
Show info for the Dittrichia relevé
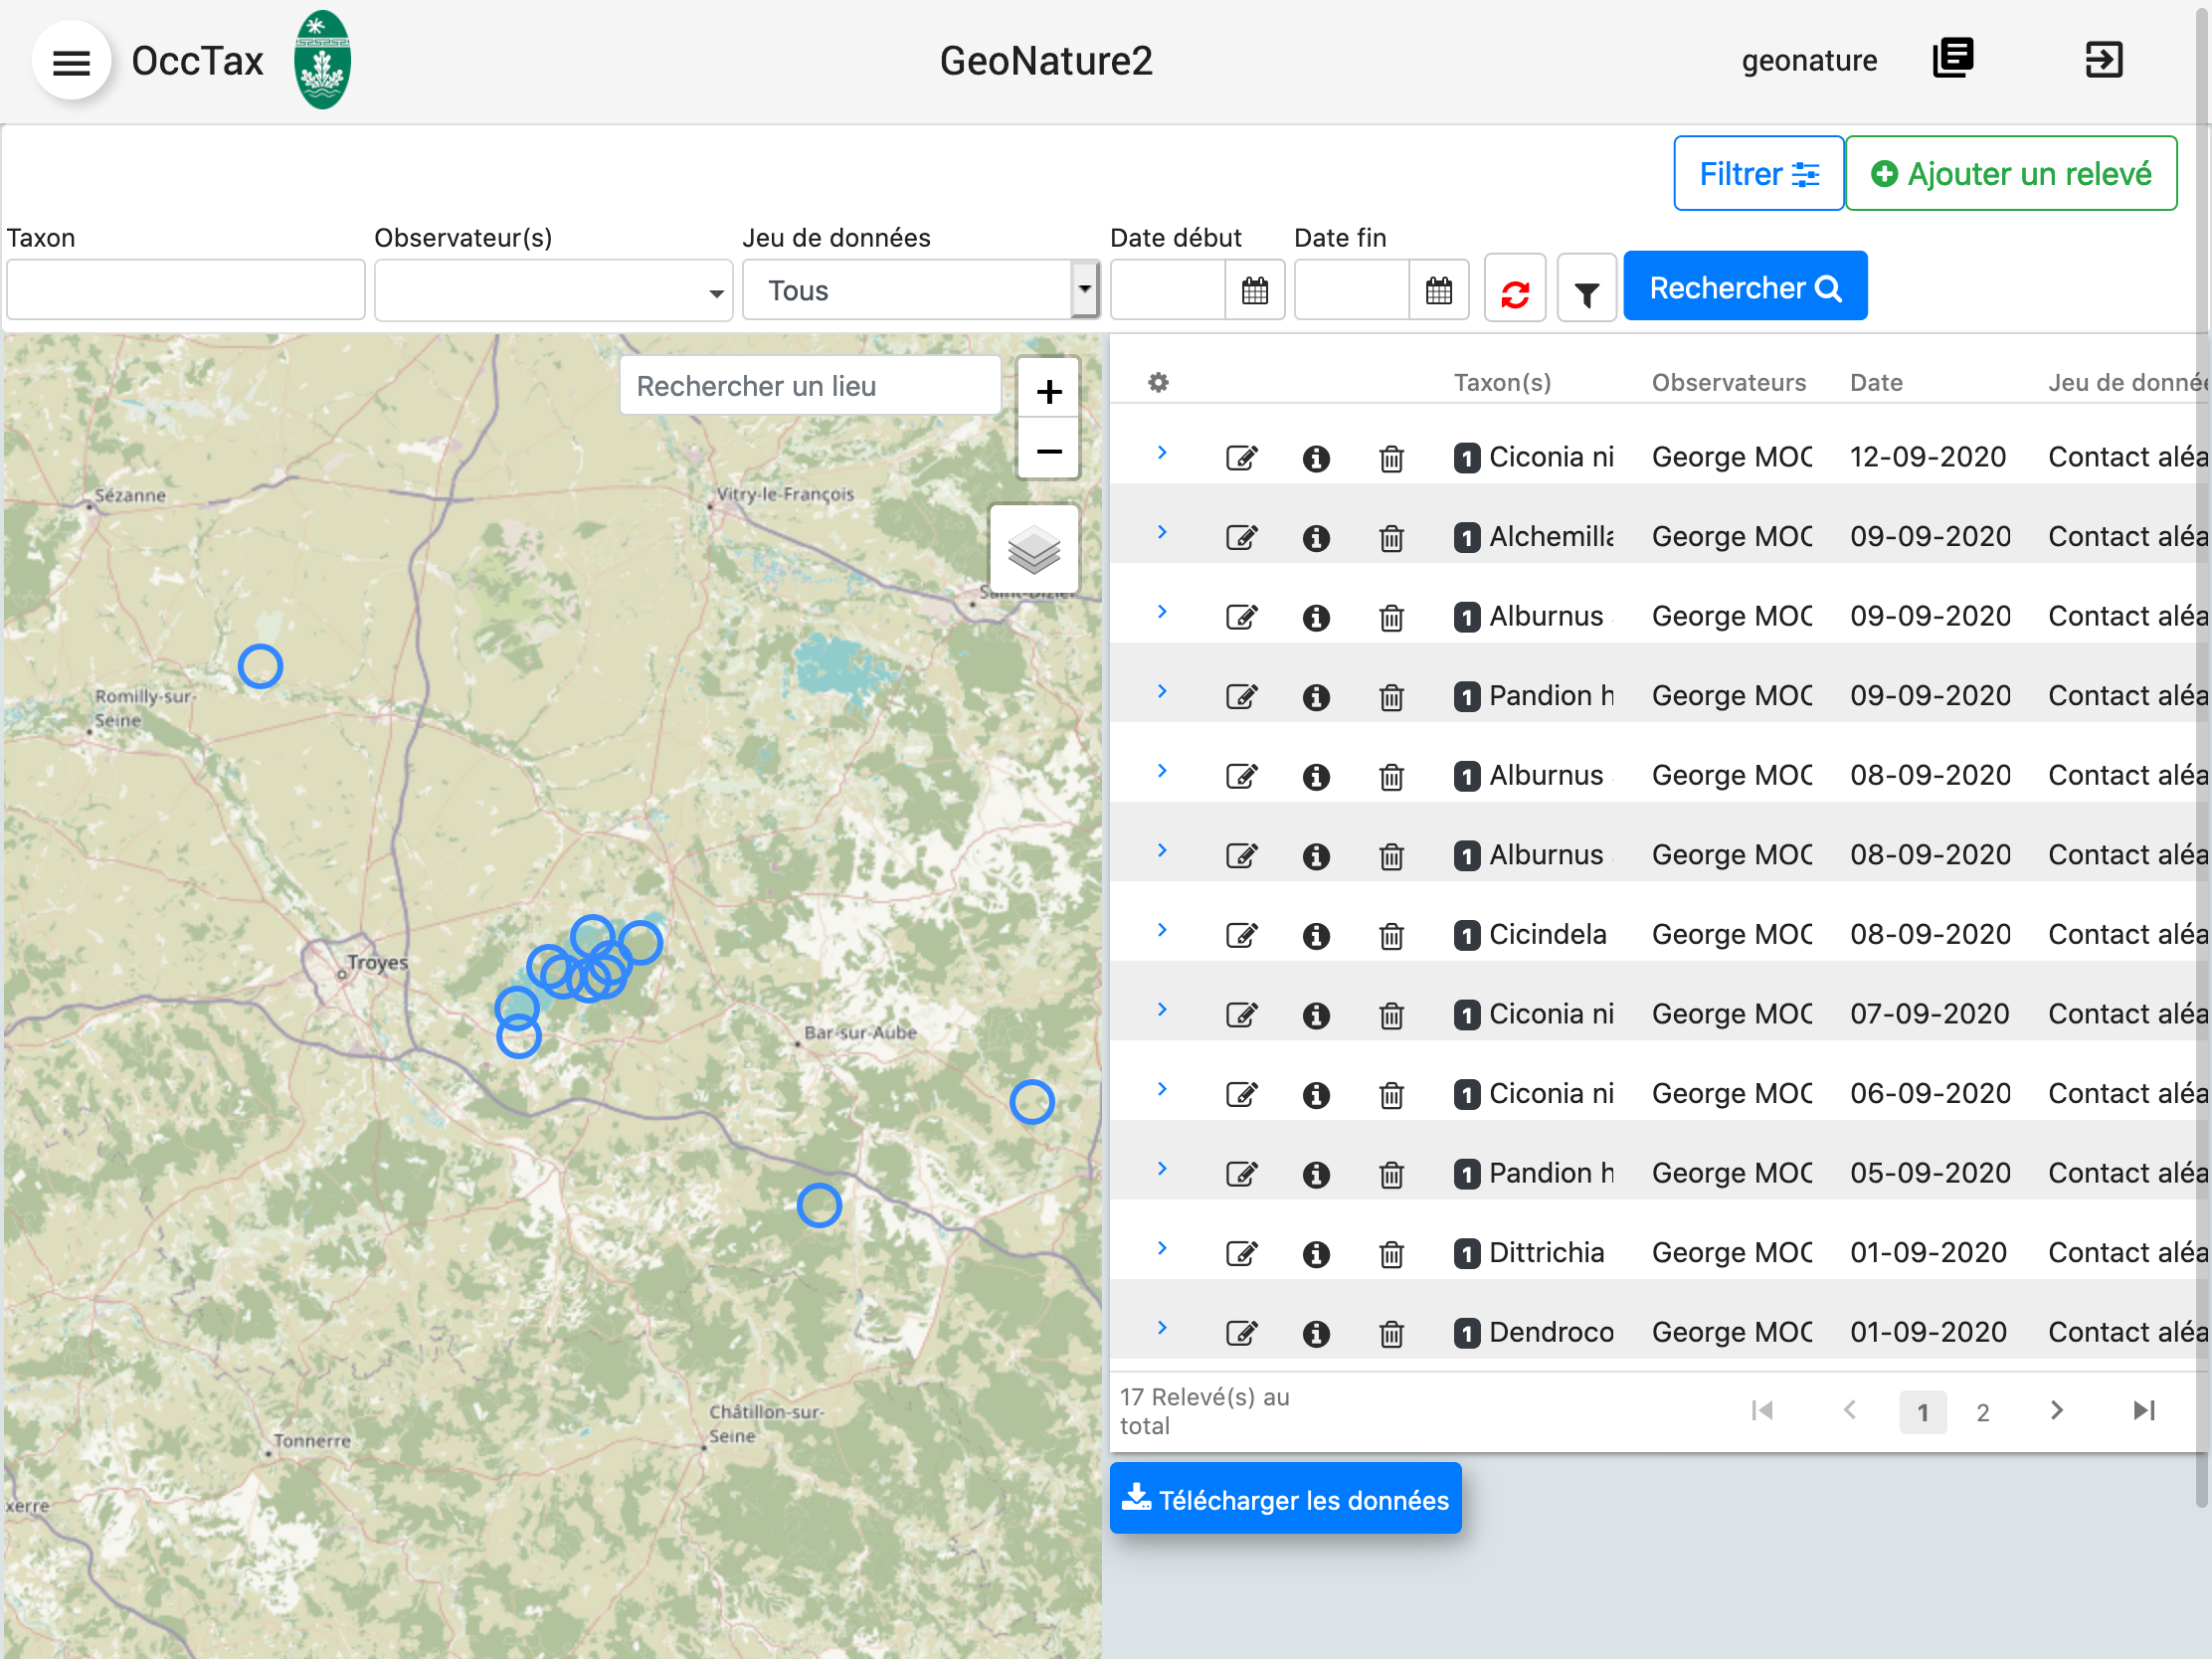tap(1316, 1254)
